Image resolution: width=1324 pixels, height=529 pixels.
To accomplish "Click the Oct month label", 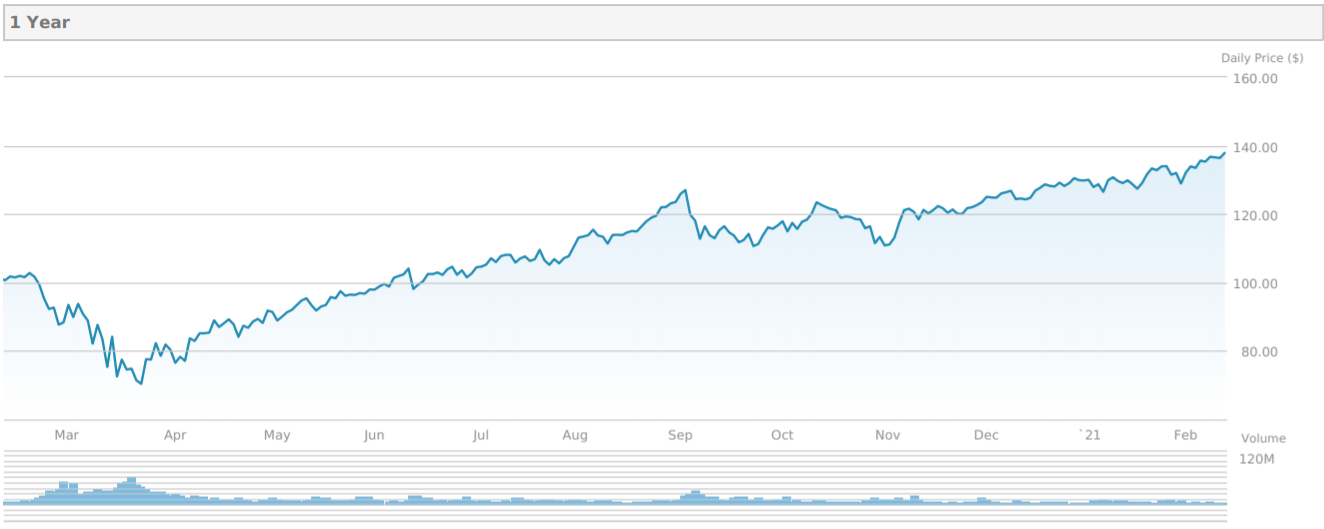I will click(782, 435).
